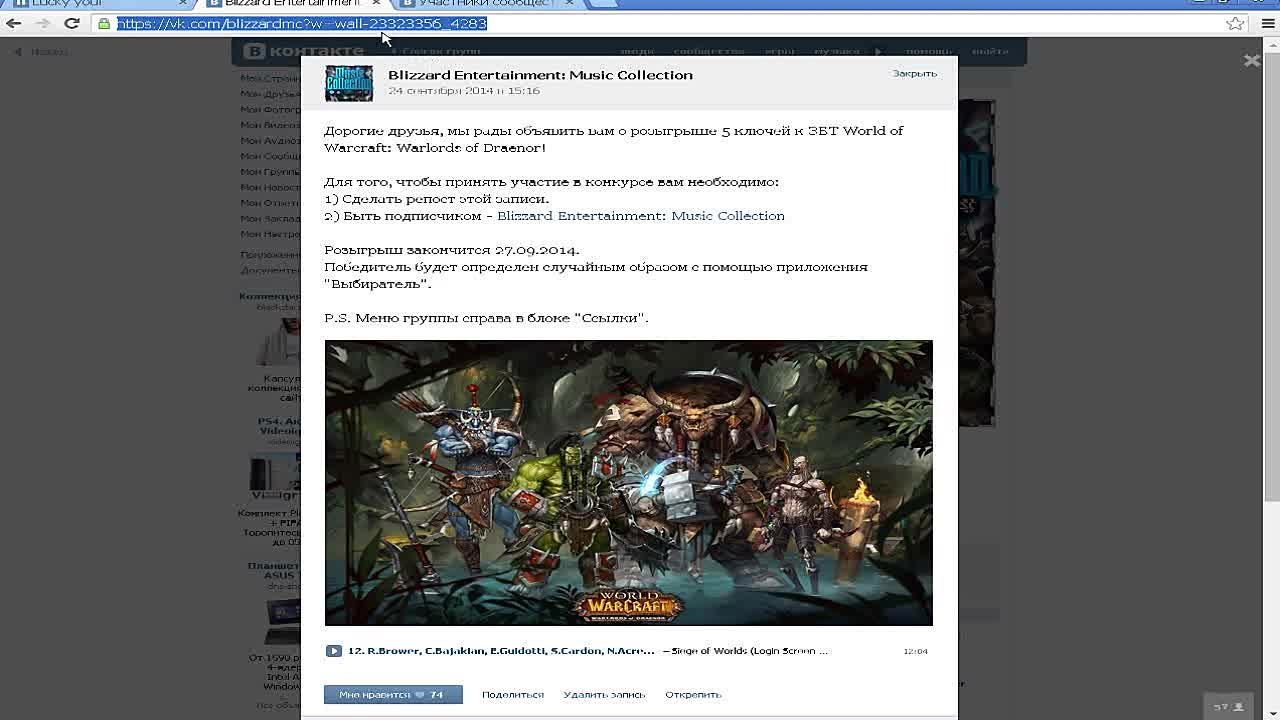The image size is (1280, 720).
Task: Click the Удалить запись link
Action: tap(604, 695)
